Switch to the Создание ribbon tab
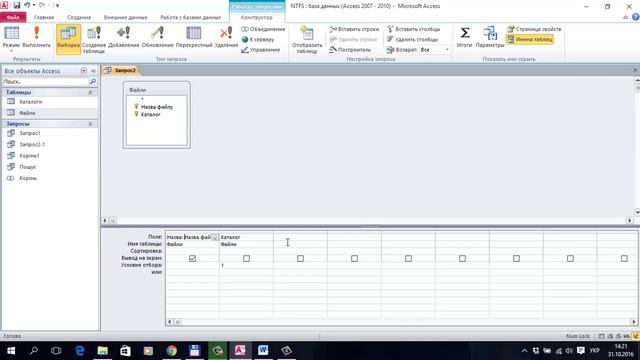This screenshot has height=360, width=640. pyautogui.click(x=79, y=17)
